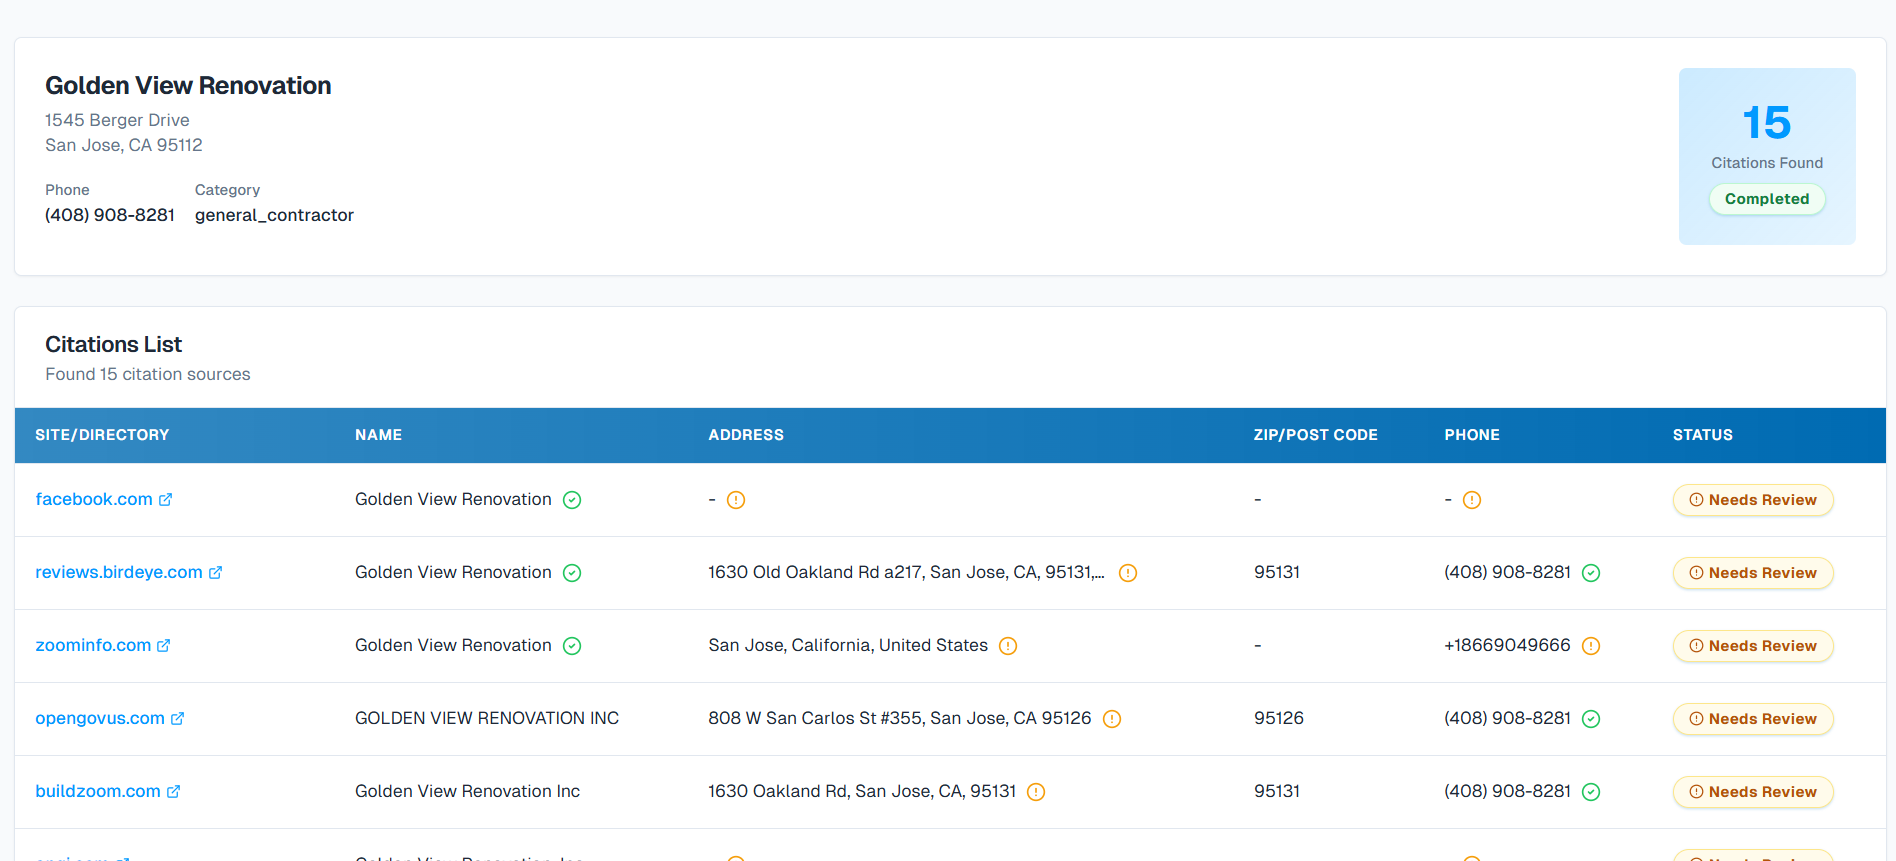The height and width of the screenshot is (861, 1896).
Task: Click warning icon beside 1630 Old Oakland Rd address
Action: pos(1128,573)
